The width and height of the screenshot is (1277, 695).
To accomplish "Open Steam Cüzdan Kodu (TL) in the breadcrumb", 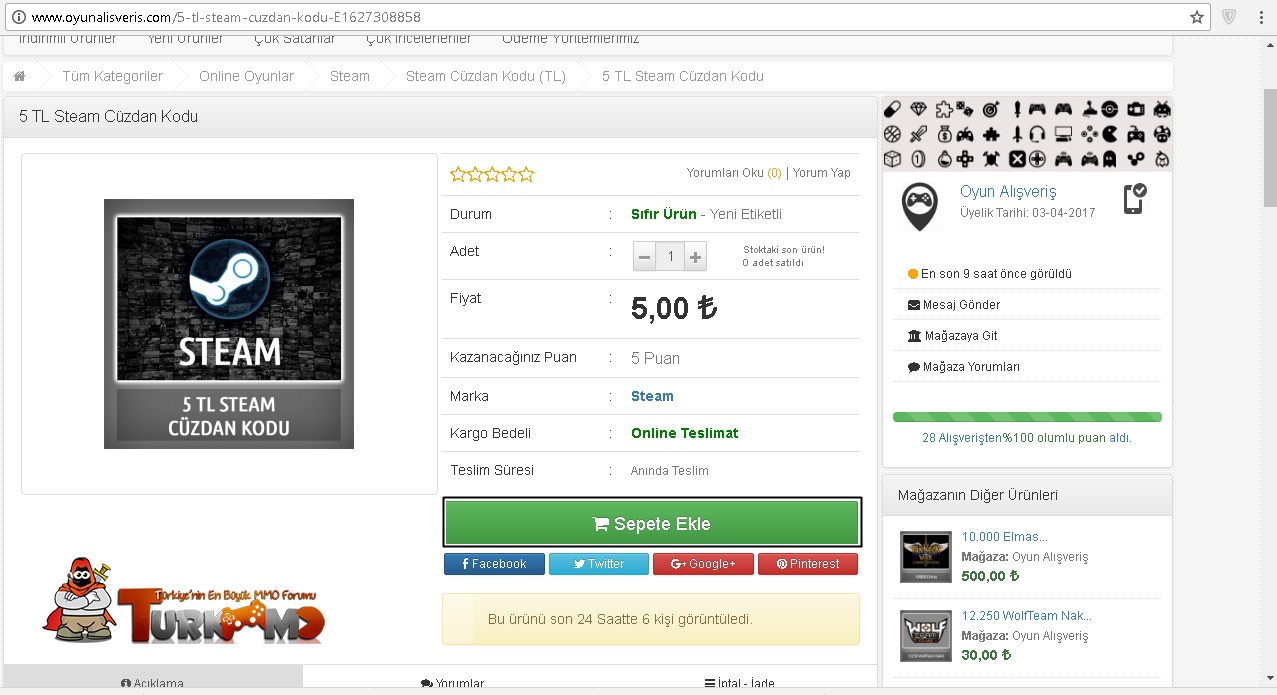I will [x=486, y=76].
